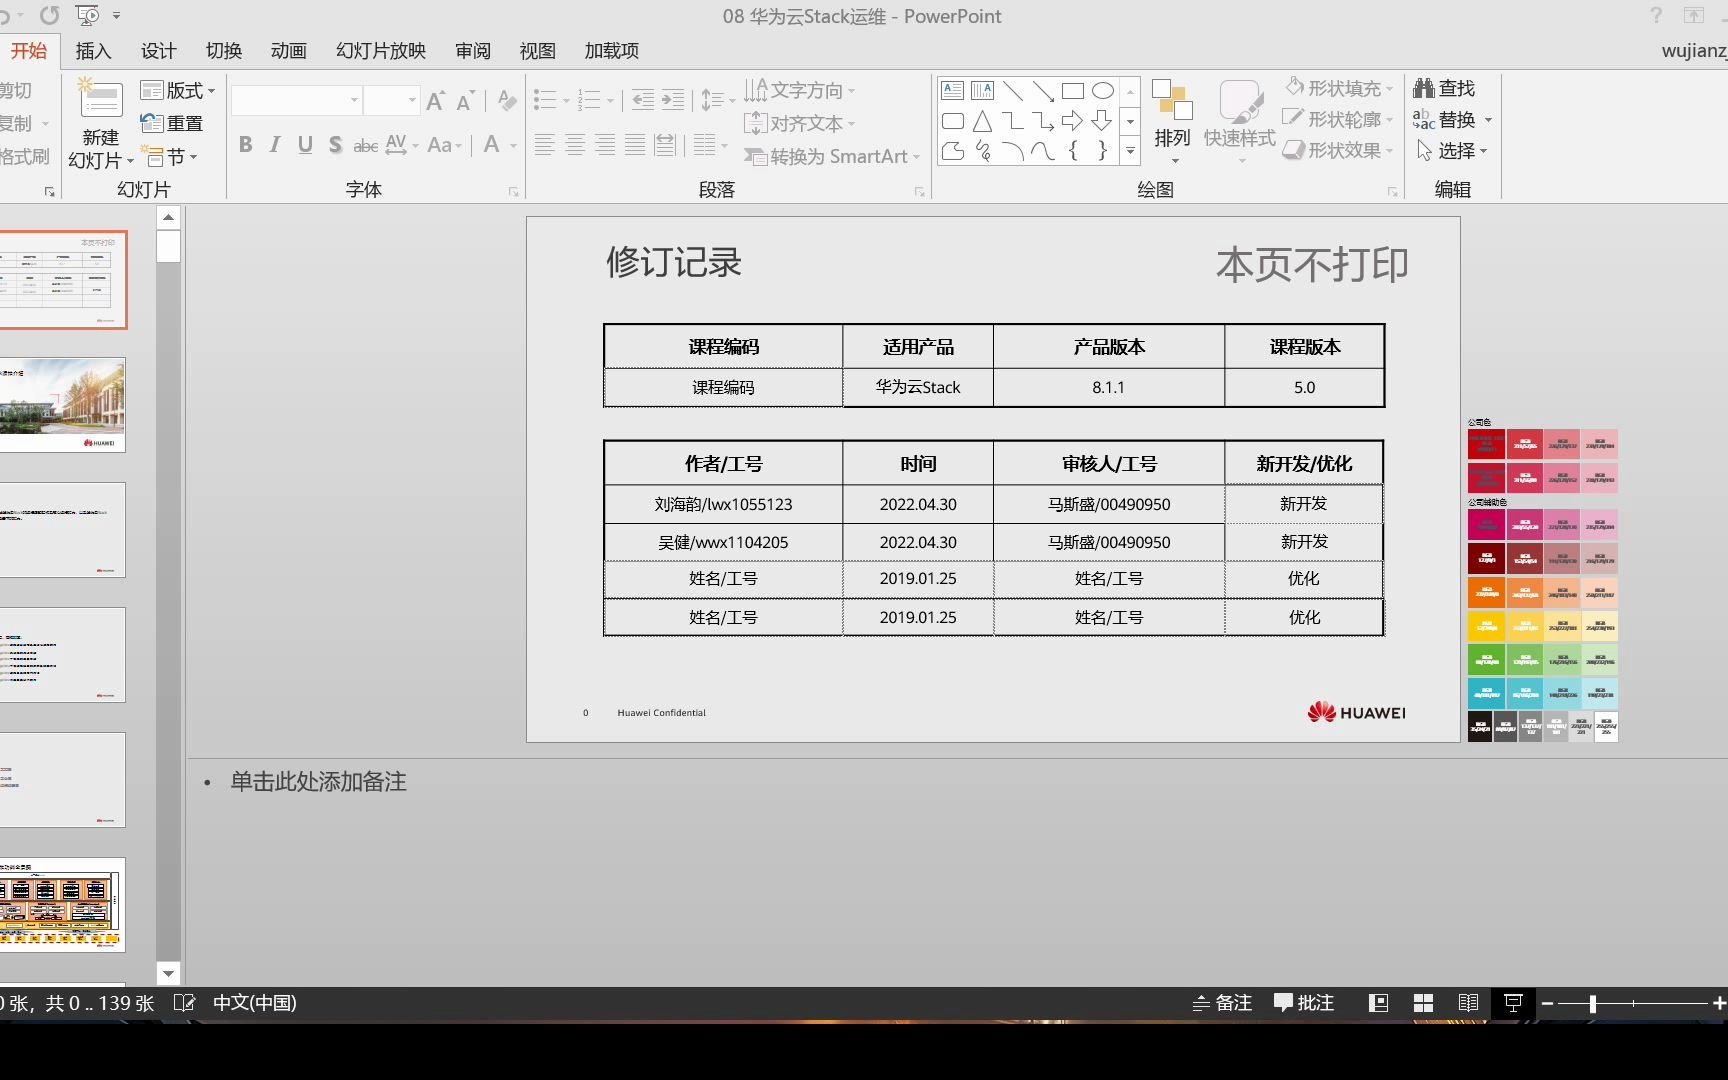Open the font name combo box

296,100
